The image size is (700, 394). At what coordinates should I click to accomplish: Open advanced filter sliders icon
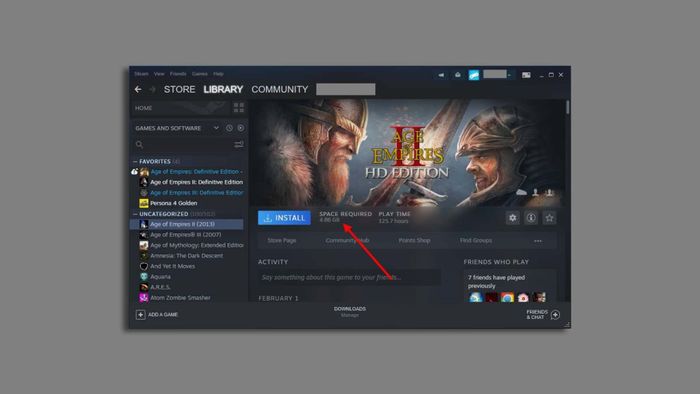(x=239, y=144)
